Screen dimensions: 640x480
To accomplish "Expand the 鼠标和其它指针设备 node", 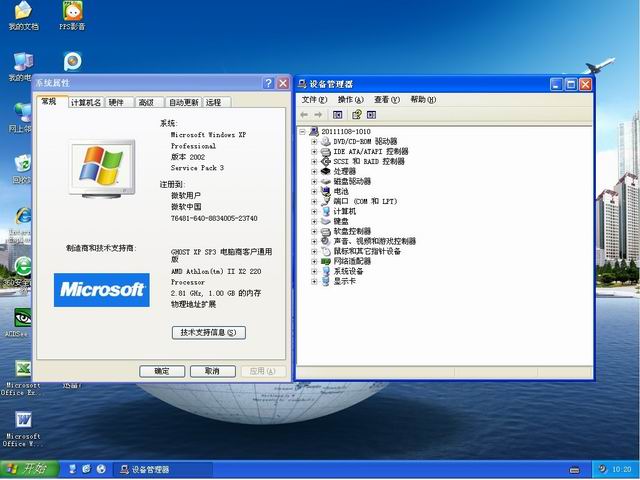I will (x=314, y=251).
